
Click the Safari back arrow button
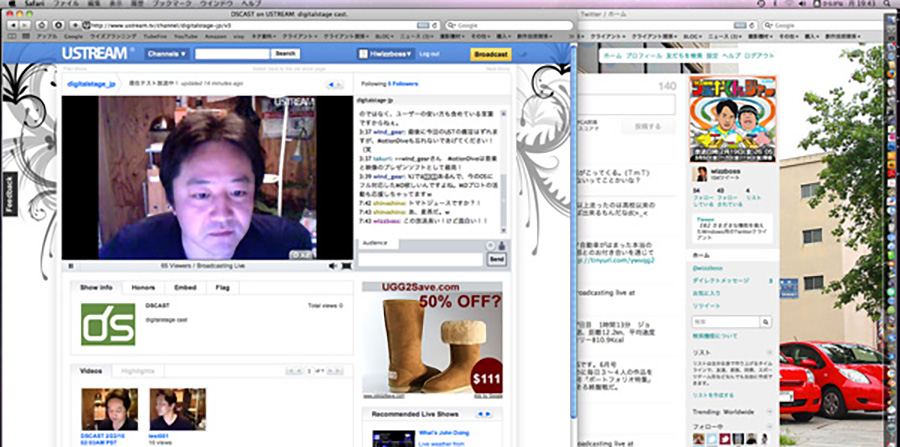click(11, 25)
